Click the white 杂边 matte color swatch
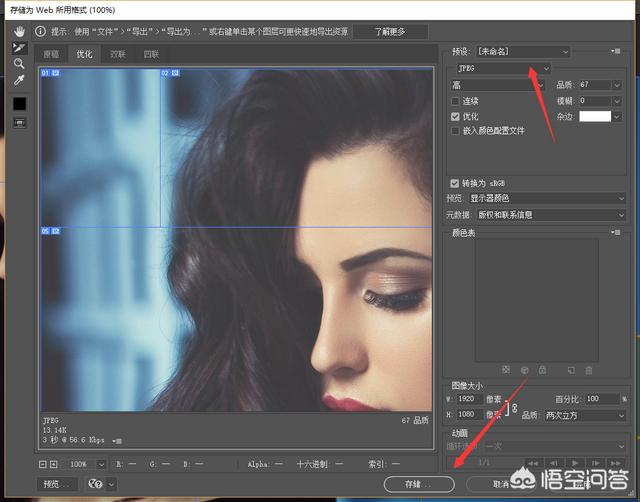Screen dimensions: 640x502 point(595,117)
